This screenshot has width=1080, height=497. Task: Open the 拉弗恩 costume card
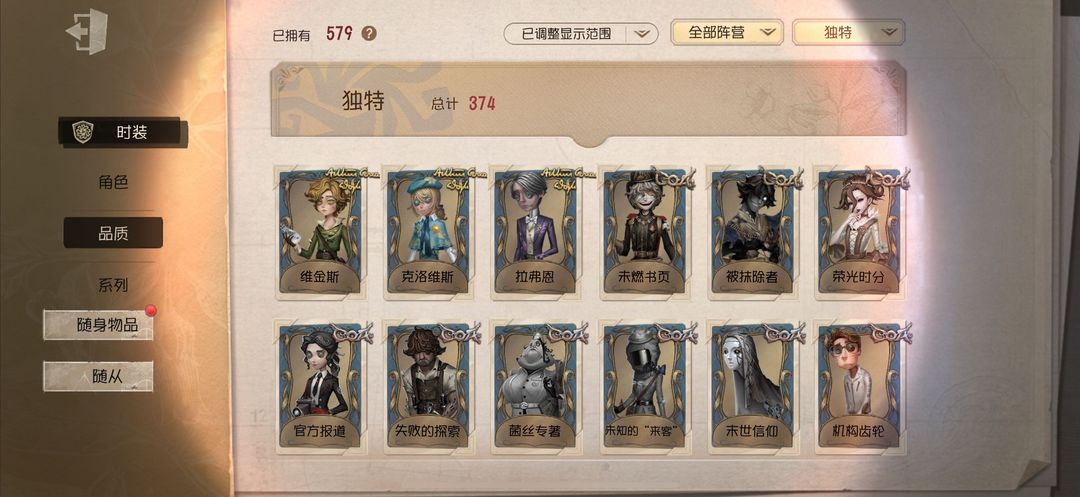(536, 232)
